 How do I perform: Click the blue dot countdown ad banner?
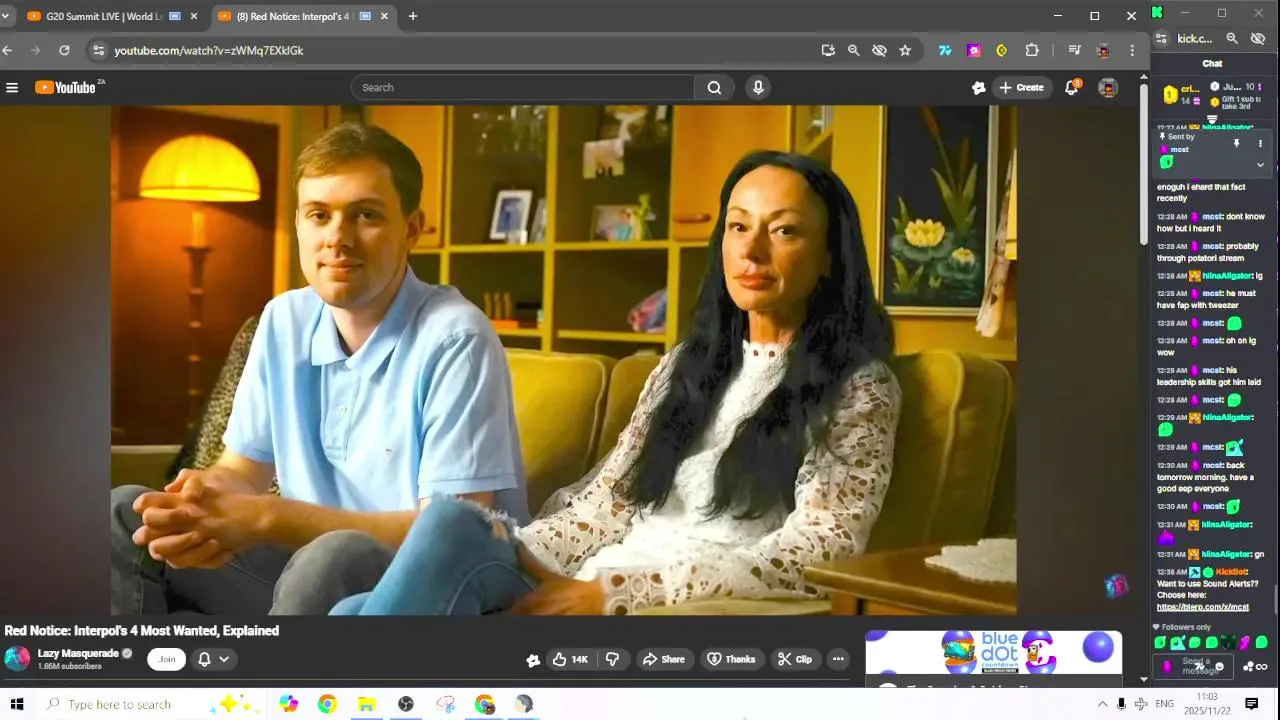click(x=993, y=652)
